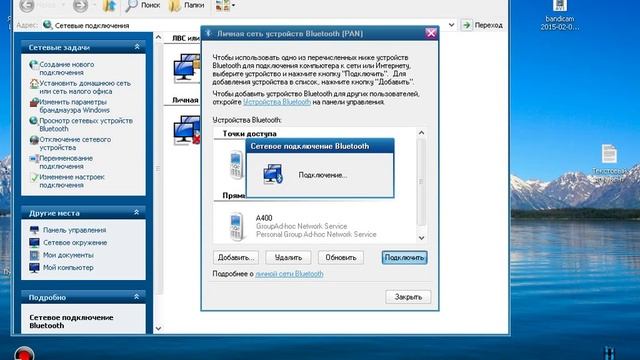640x360 pixels.
Task: Click the Удалить button
Action: click(x=288, y=258)
